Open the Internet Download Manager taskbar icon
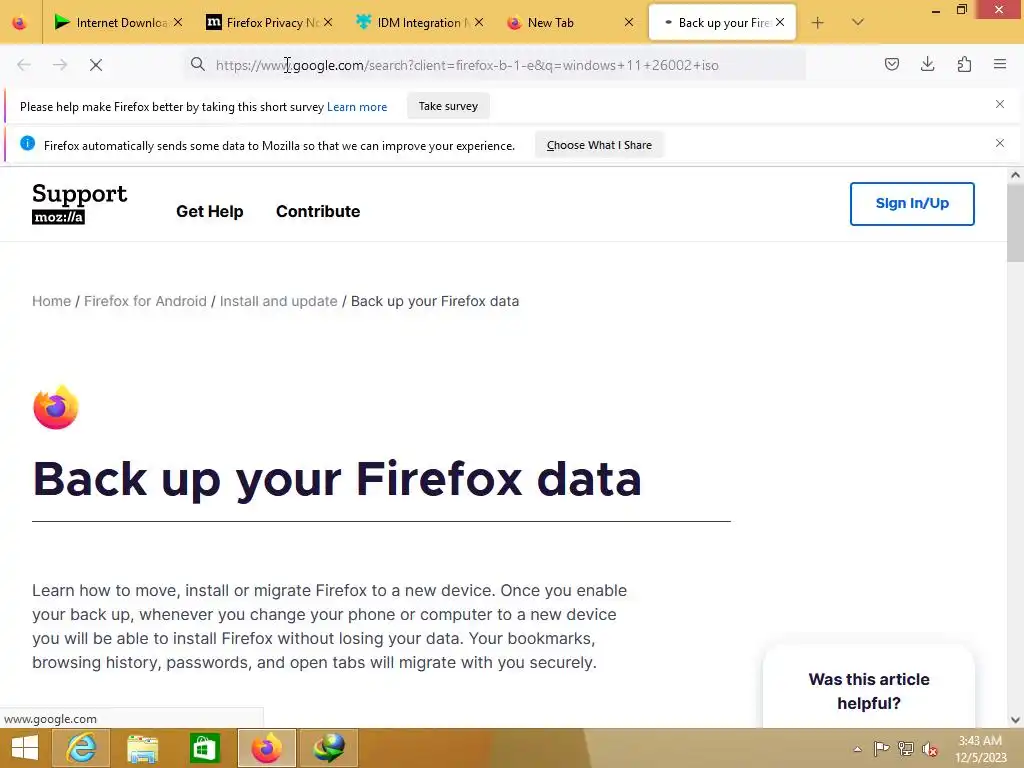Image resolution: width=1024 pixels, height=768 pixels. point(328,748)
